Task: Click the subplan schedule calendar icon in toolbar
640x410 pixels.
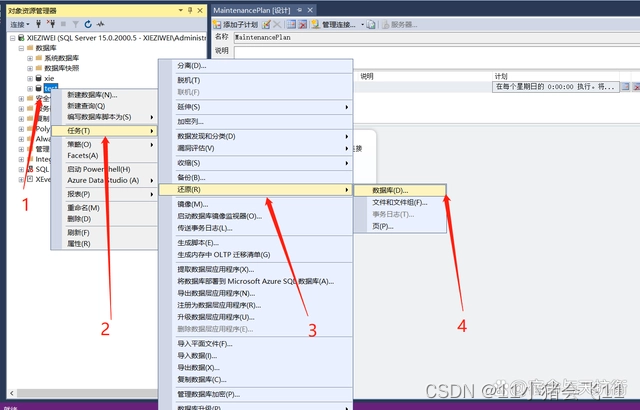Action: click(x=291, y=25)
